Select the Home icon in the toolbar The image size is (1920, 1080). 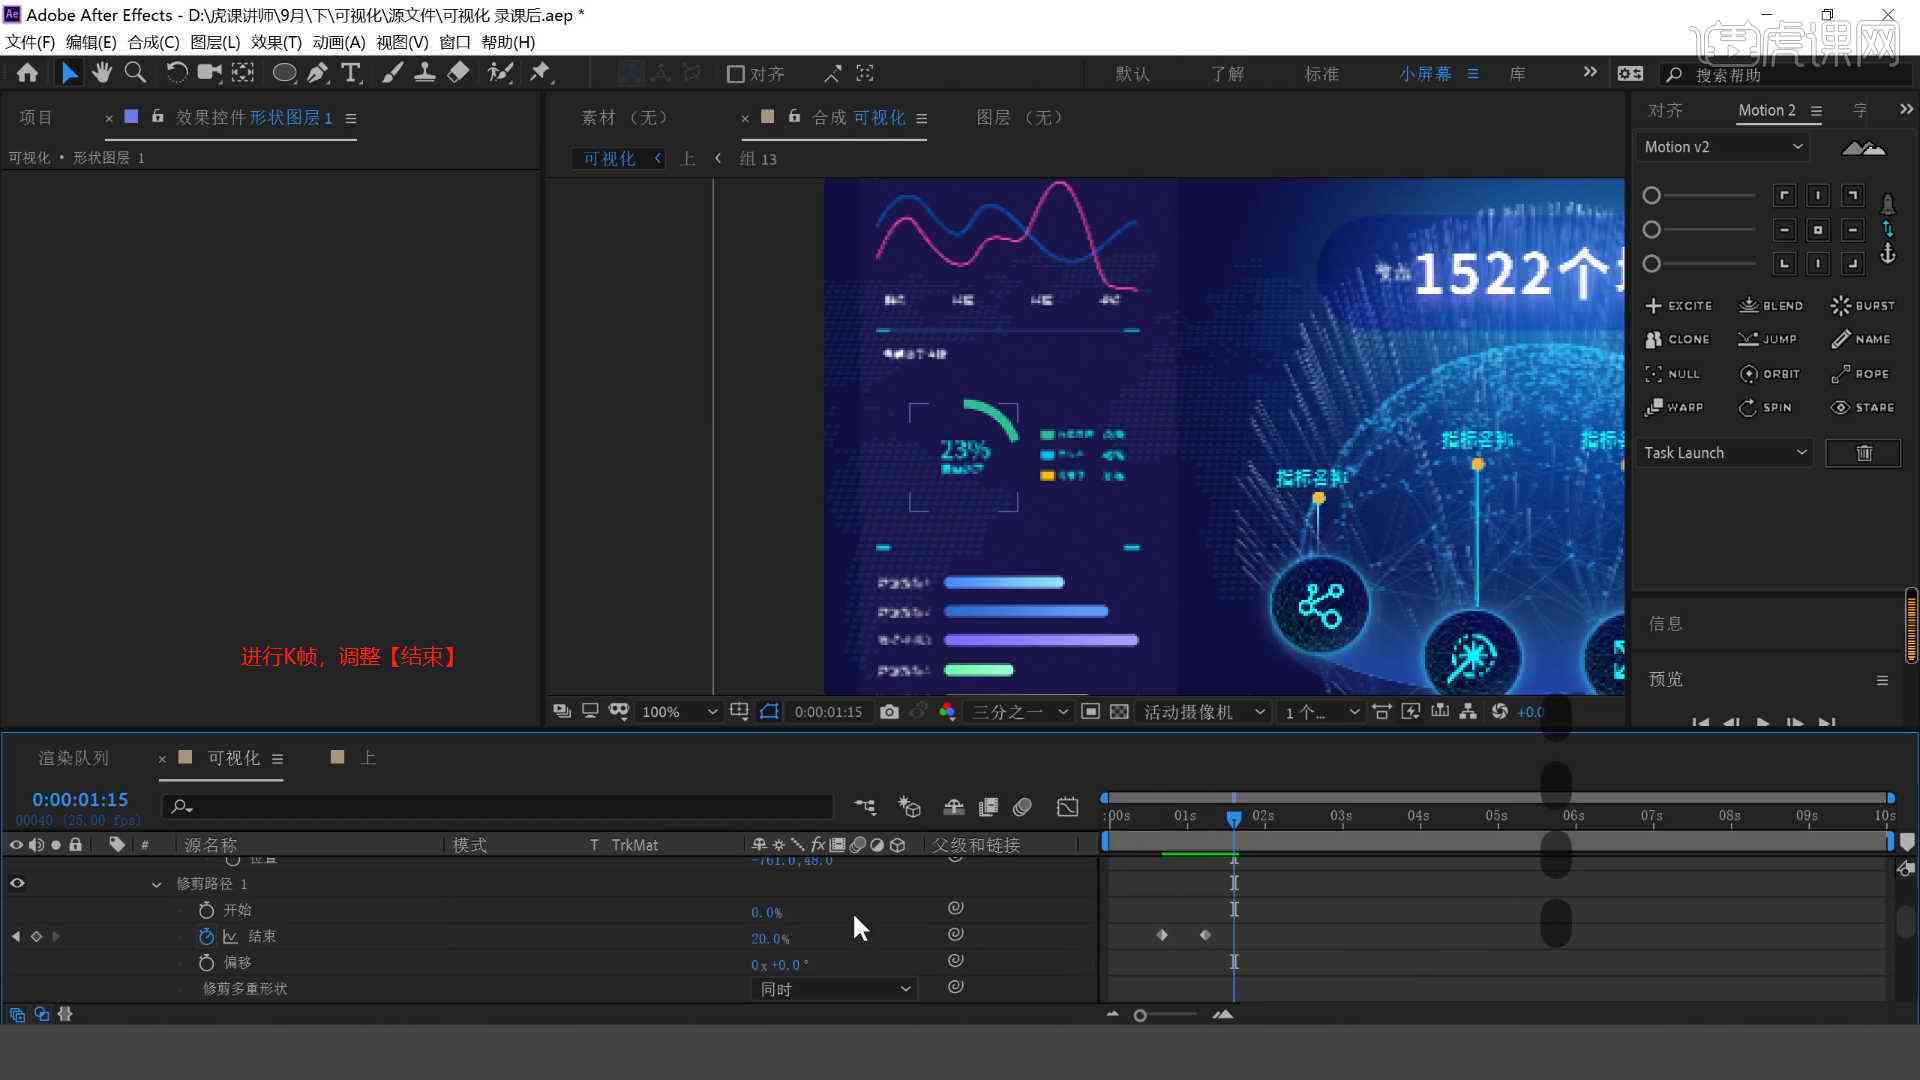tap(28, 73)
